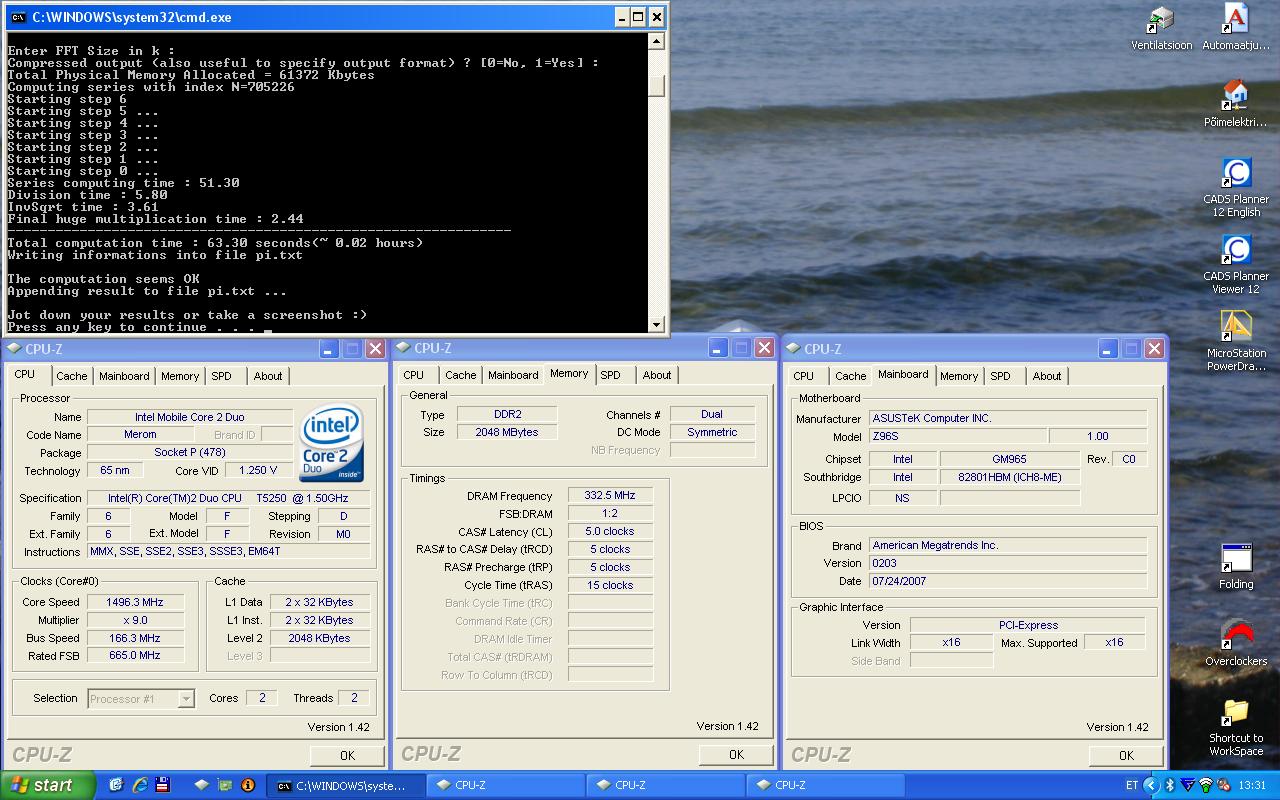The height and width of the screenshot is (800, 1280).
Task: Click OK in the CPU-Z memory window
Action: pyautogui.click(x=736, y=755)
